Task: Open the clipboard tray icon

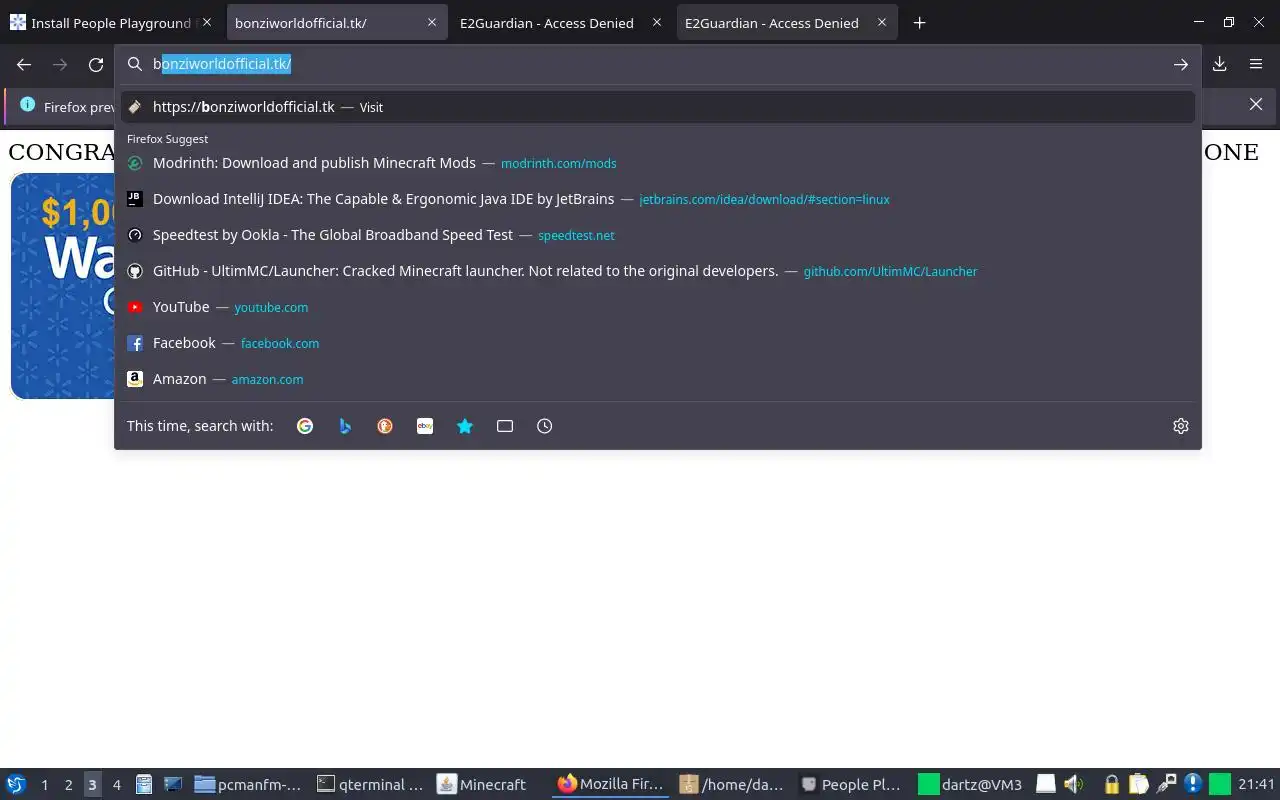Action: coord(1138,784)
